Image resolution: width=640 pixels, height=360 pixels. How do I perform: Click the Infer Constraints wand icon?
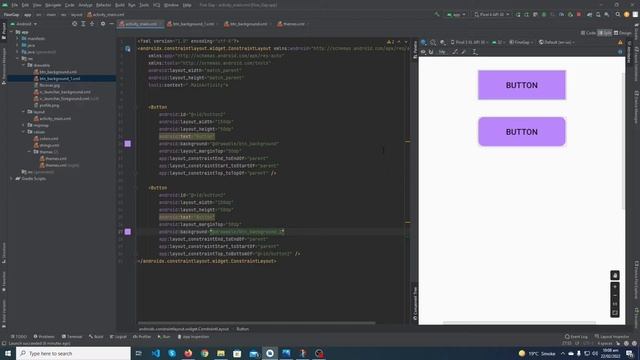point(464,52)
